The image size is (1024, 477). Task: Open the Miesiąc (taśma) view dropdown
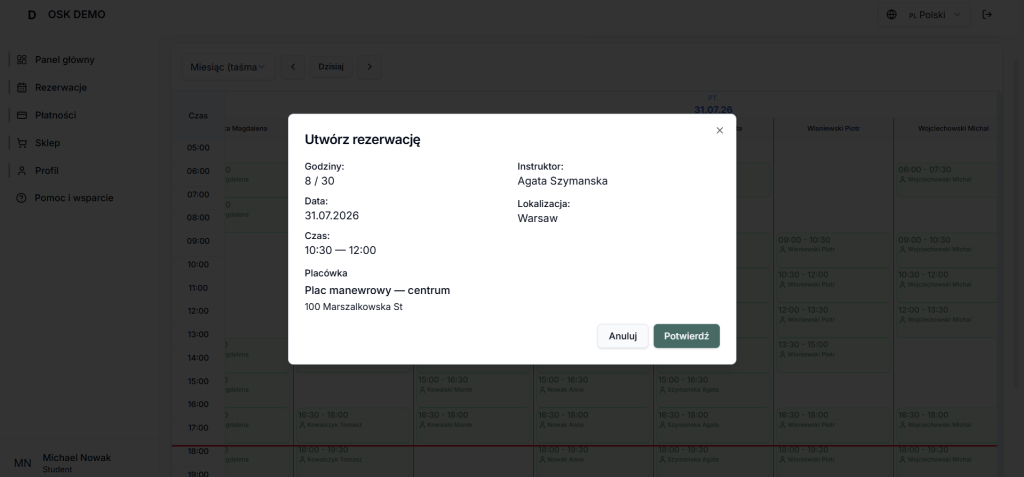pyautogui.click(x=228, y=67)
